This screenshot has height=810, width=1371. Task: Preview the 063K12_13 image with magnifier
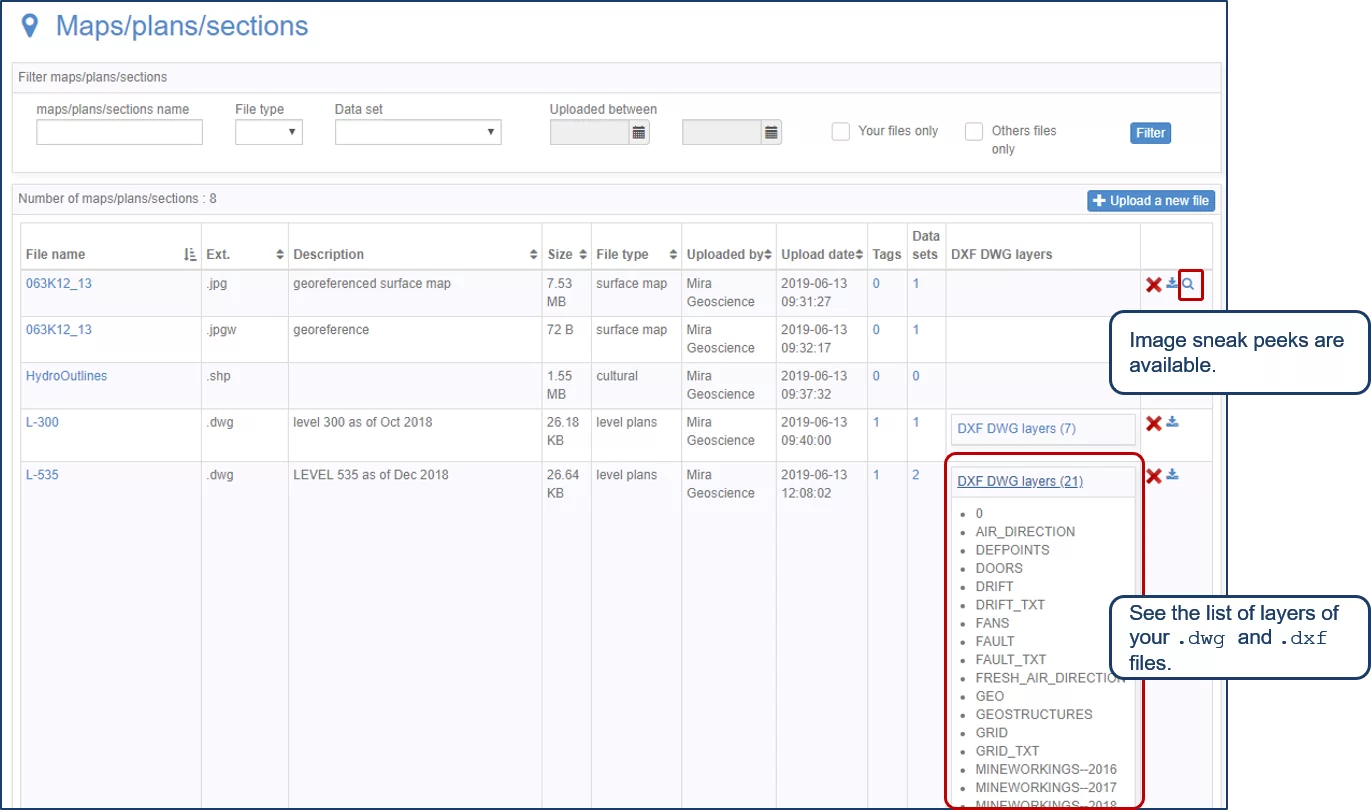(1189, 285)
